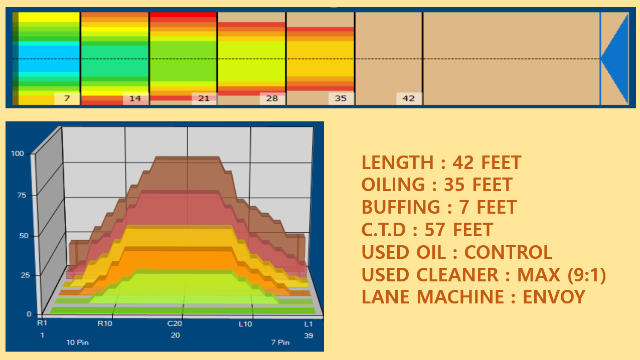Image resolution: width=640 pixels, height=360 pixels.
Task: Click the R10 axis label
Action: coord(104,324)
